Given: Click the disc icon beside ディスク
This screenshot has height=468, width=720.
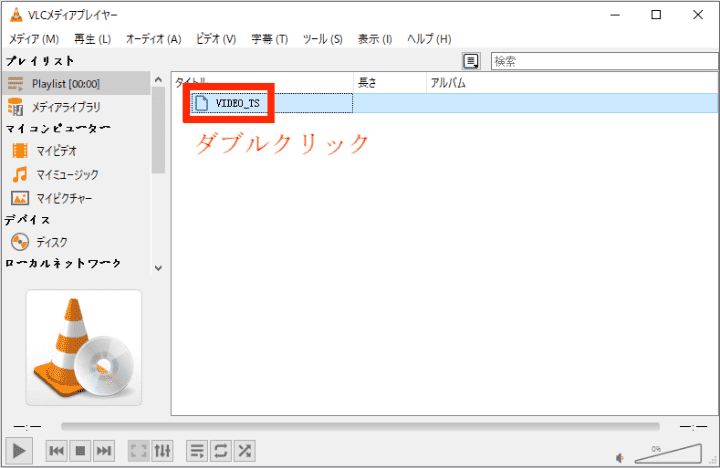Looking at the screenshot, I should click(x=20, y=242).
